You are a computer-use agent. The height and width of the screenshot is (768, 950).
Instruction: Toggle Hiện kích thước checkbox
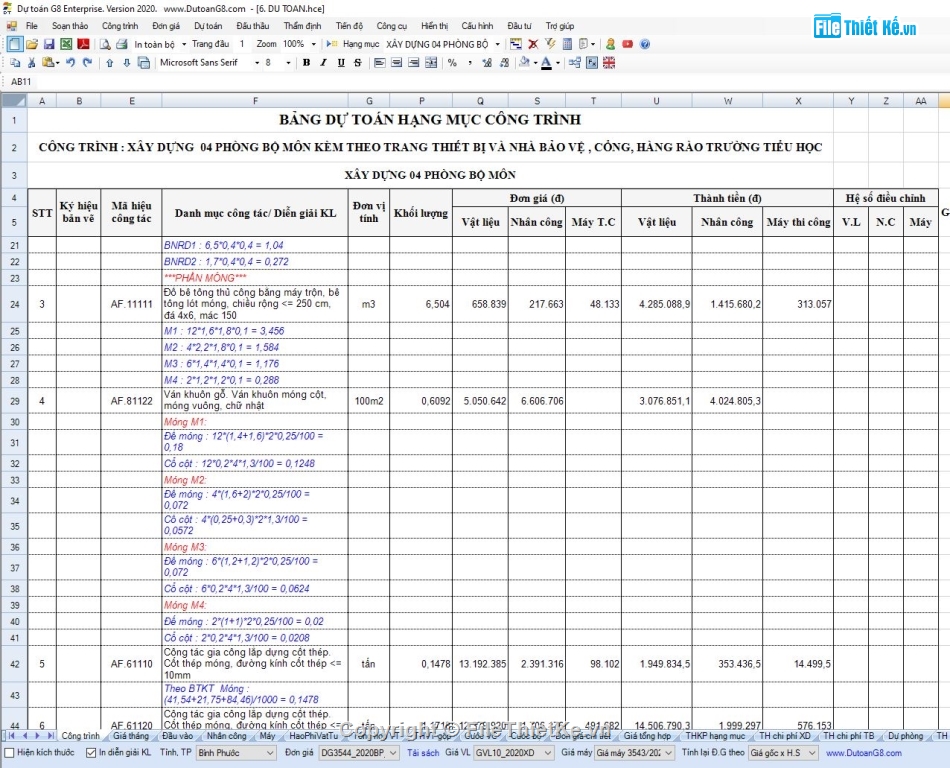tap(9, 753)
